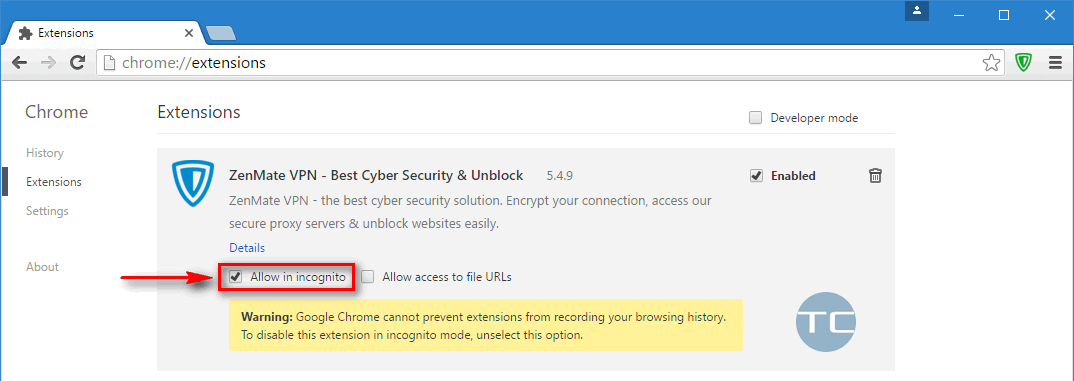Click the back navigation arrow
The width and height of the screenshot is (1074, 381).
click(19, 63)
